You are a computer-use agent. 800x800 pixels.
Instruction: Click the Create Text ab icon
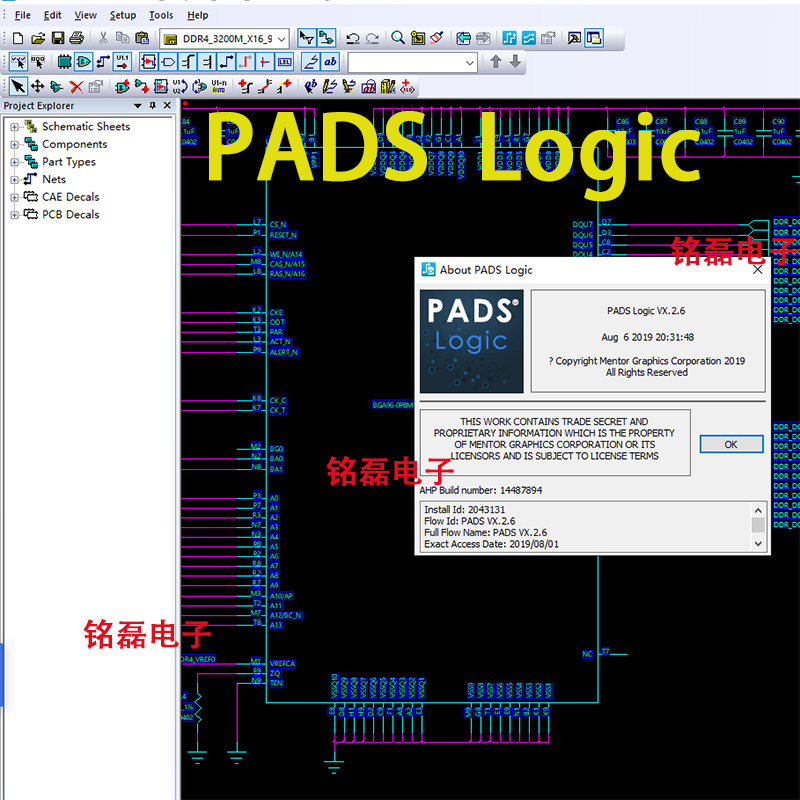click(x=310, y=86)
